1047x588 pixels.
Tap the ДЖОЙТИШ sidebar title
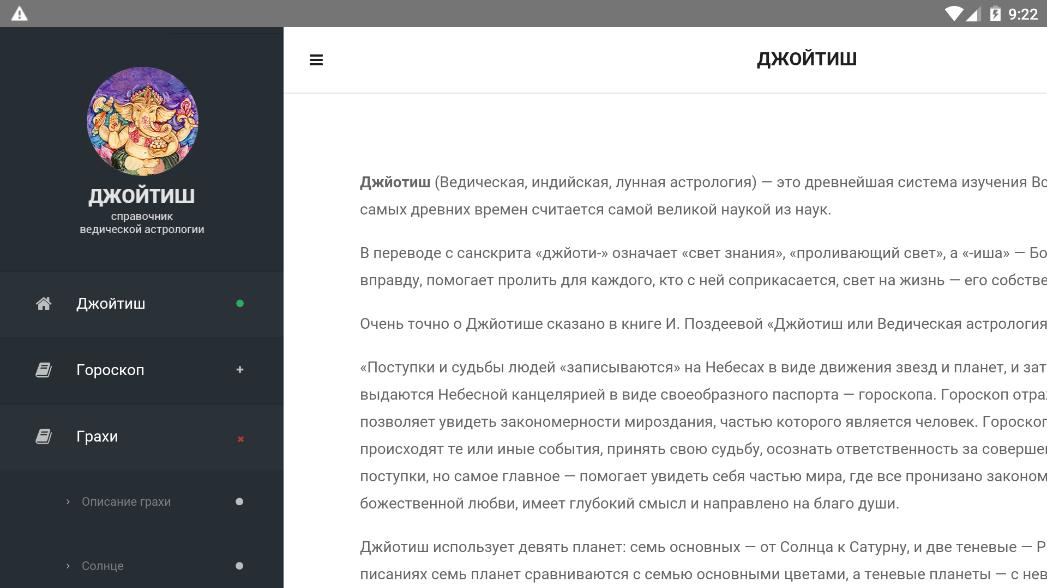142,196
